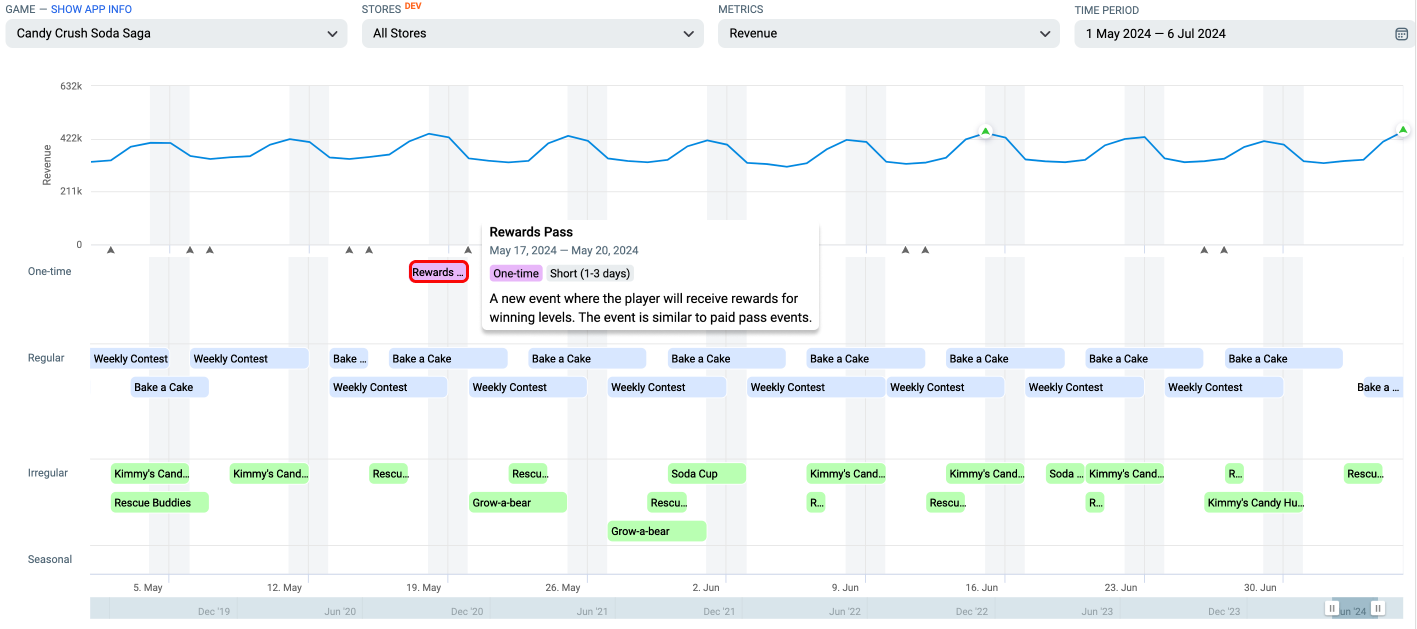This screenshot has width=1417, height=629.
Task: Click the Soda Cup irregular event
Action: pos(707,474)
